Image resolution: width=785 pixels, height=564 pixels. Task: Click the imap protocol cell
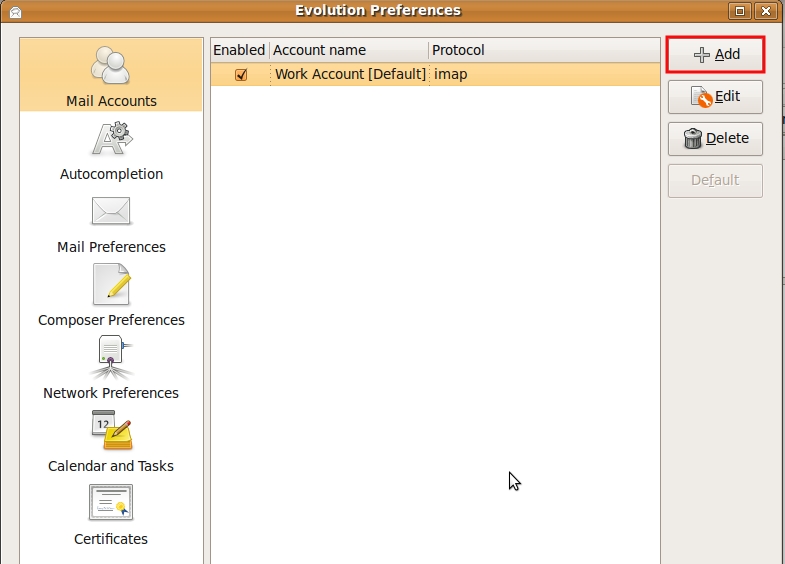tap(451, 74)
